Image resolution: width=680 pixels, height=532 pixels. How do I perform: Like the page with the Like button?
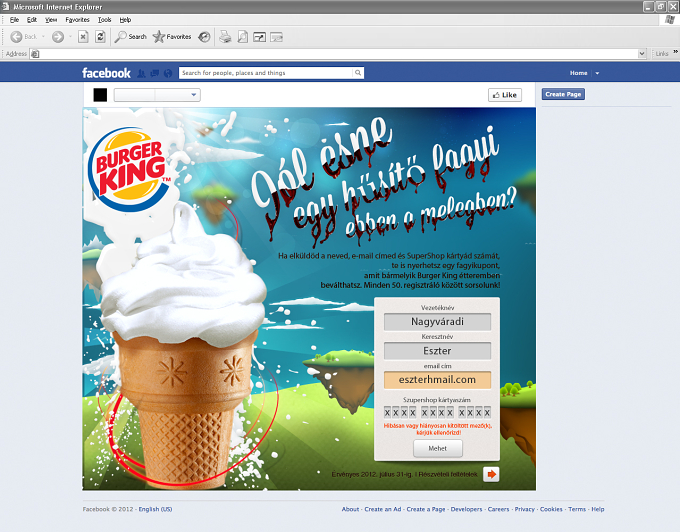point(505,95)
